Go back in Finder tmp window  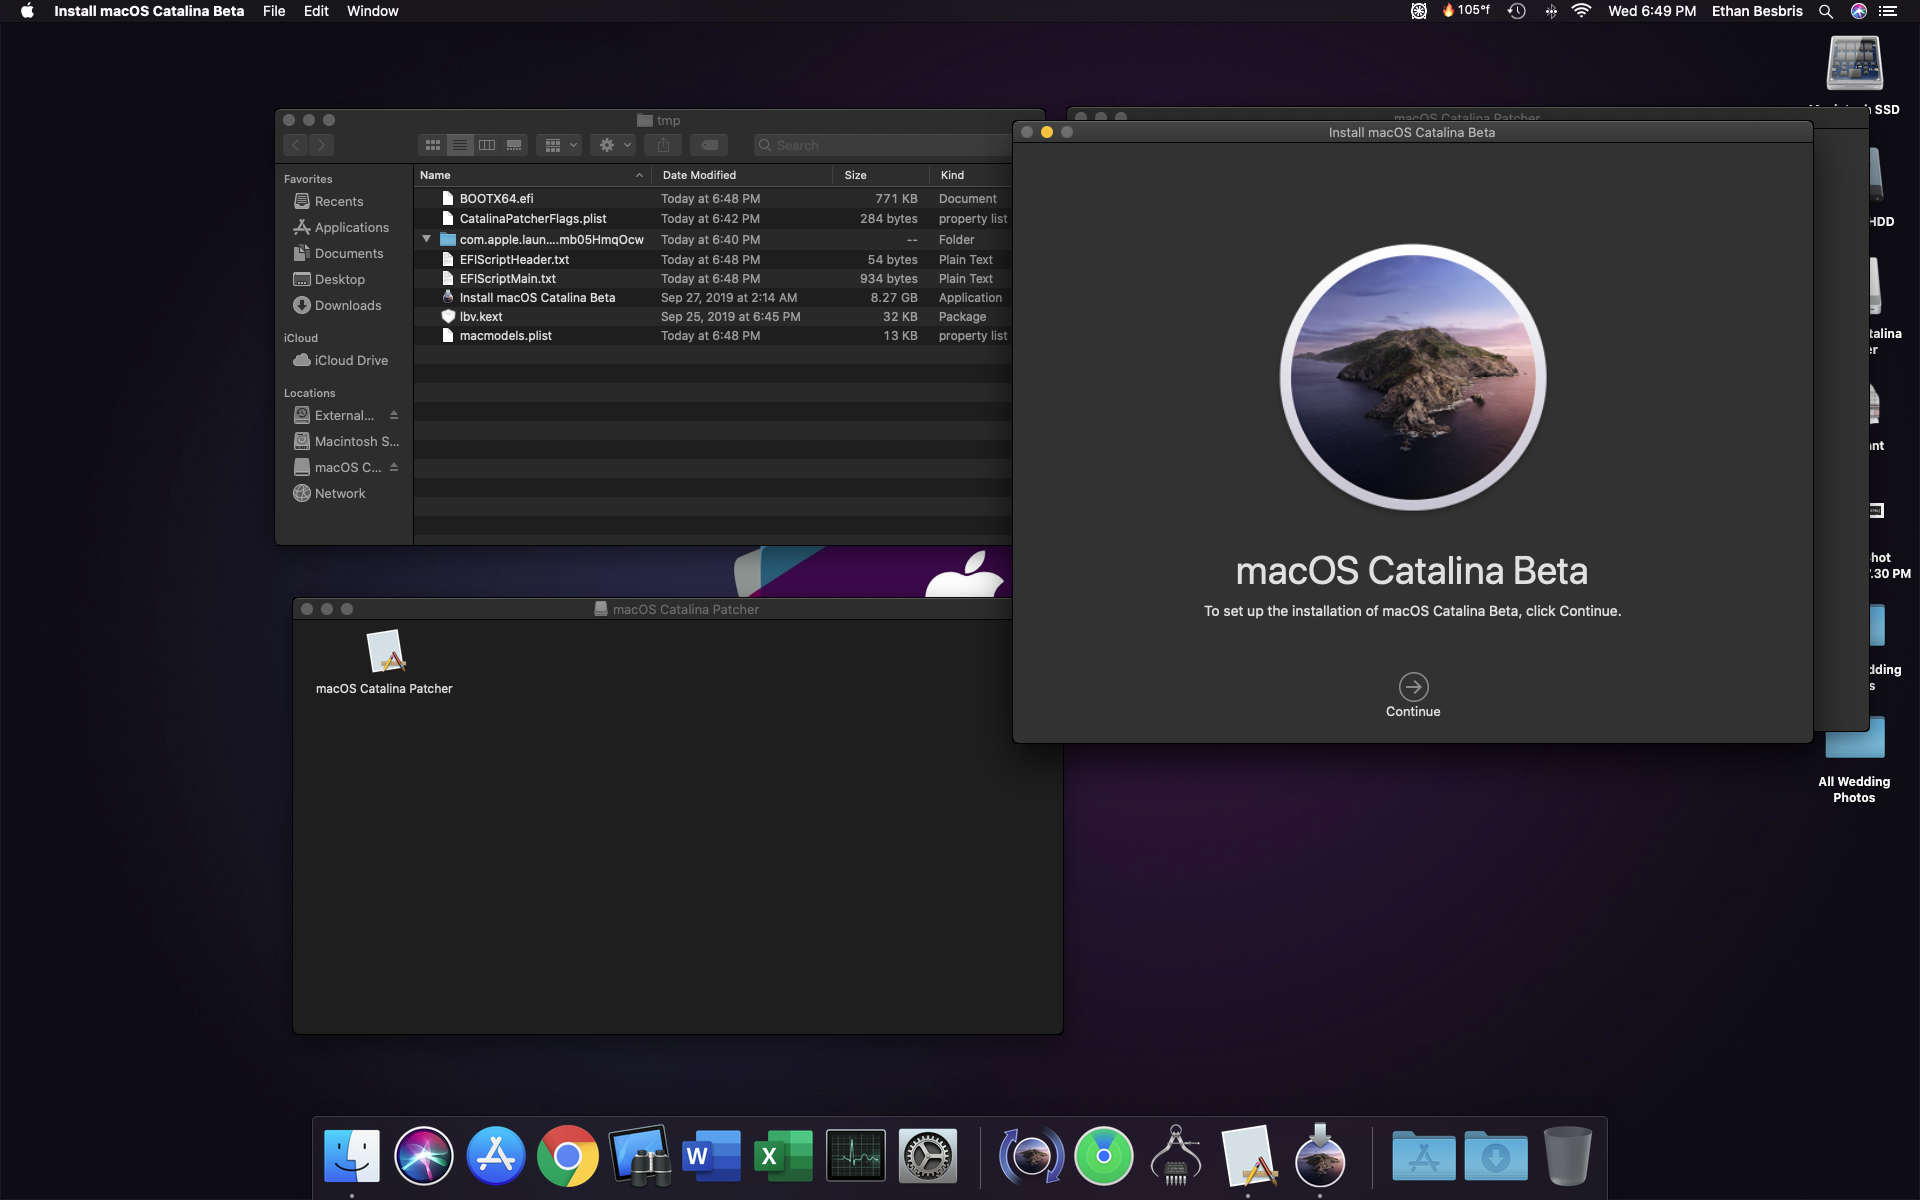pyautogui.click(x=296, y=145)
